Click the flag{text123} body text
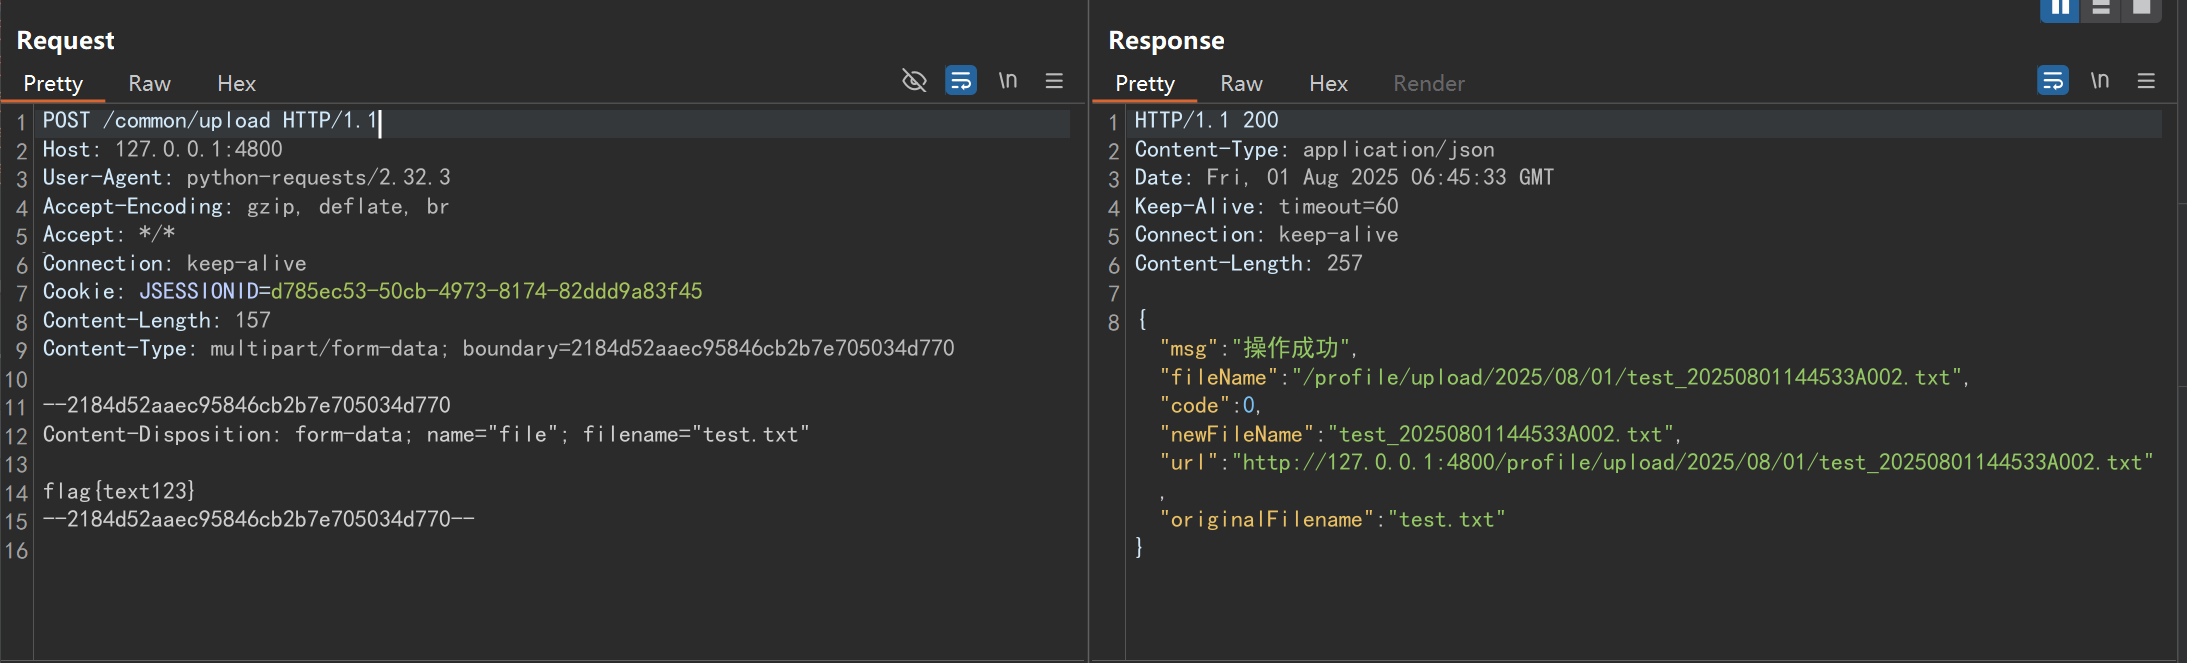The width and height of the screenshot is (2187, 663). point(119,492)
